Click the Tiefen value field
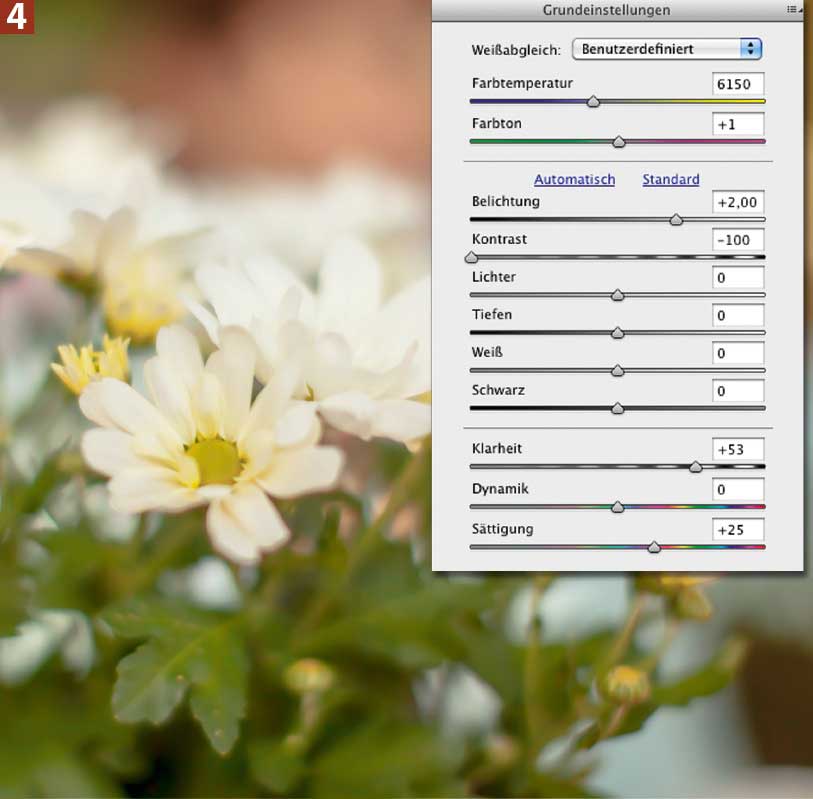The height and width of the screenshot is (799, 813). tap(738, 316)
